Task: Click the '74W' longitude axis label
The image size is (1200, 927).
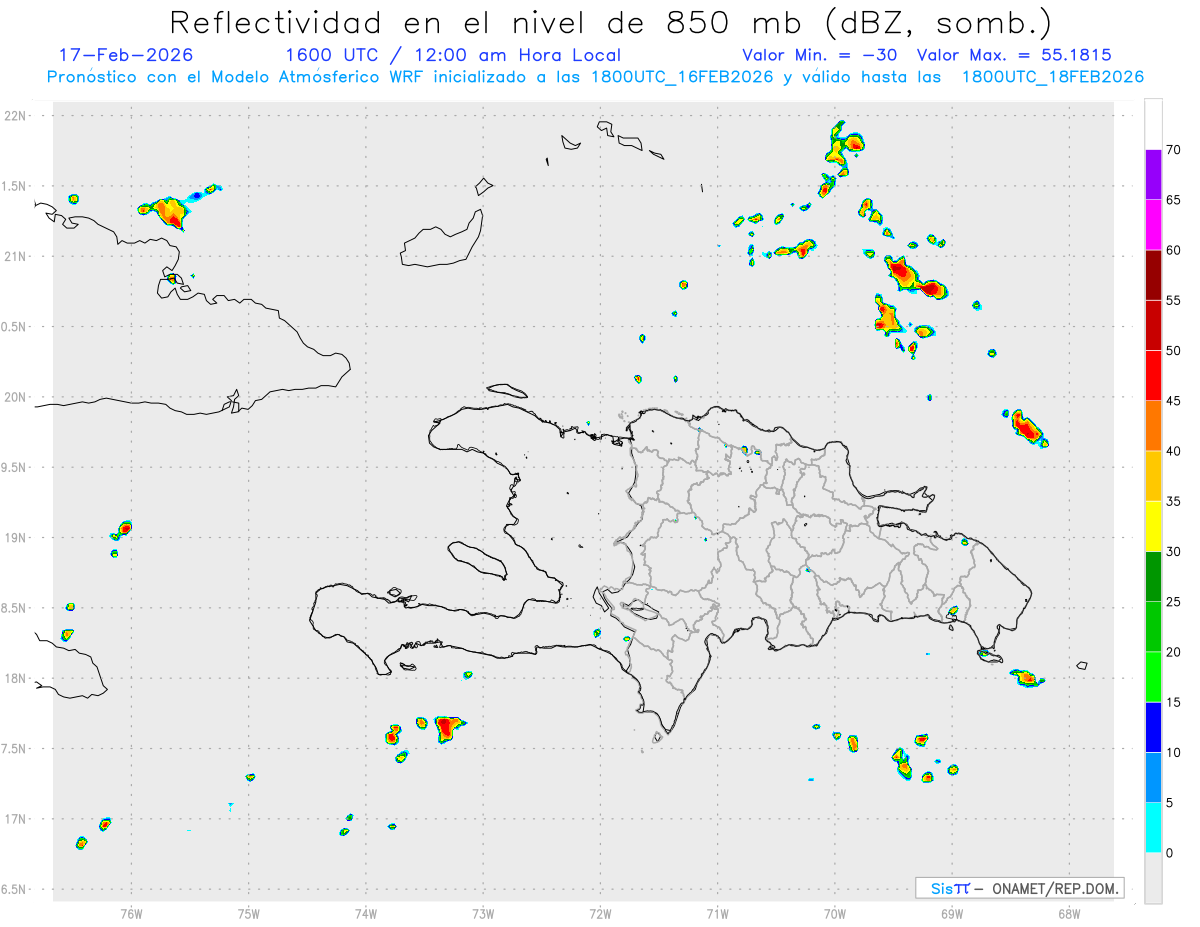Action: coord(366,912)
